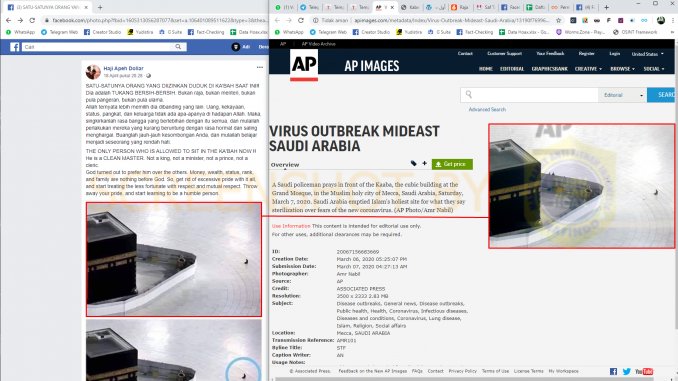Open the Advanced Search link
The width and height of the screenshot is (678, 381).
(x=487, y=109)
